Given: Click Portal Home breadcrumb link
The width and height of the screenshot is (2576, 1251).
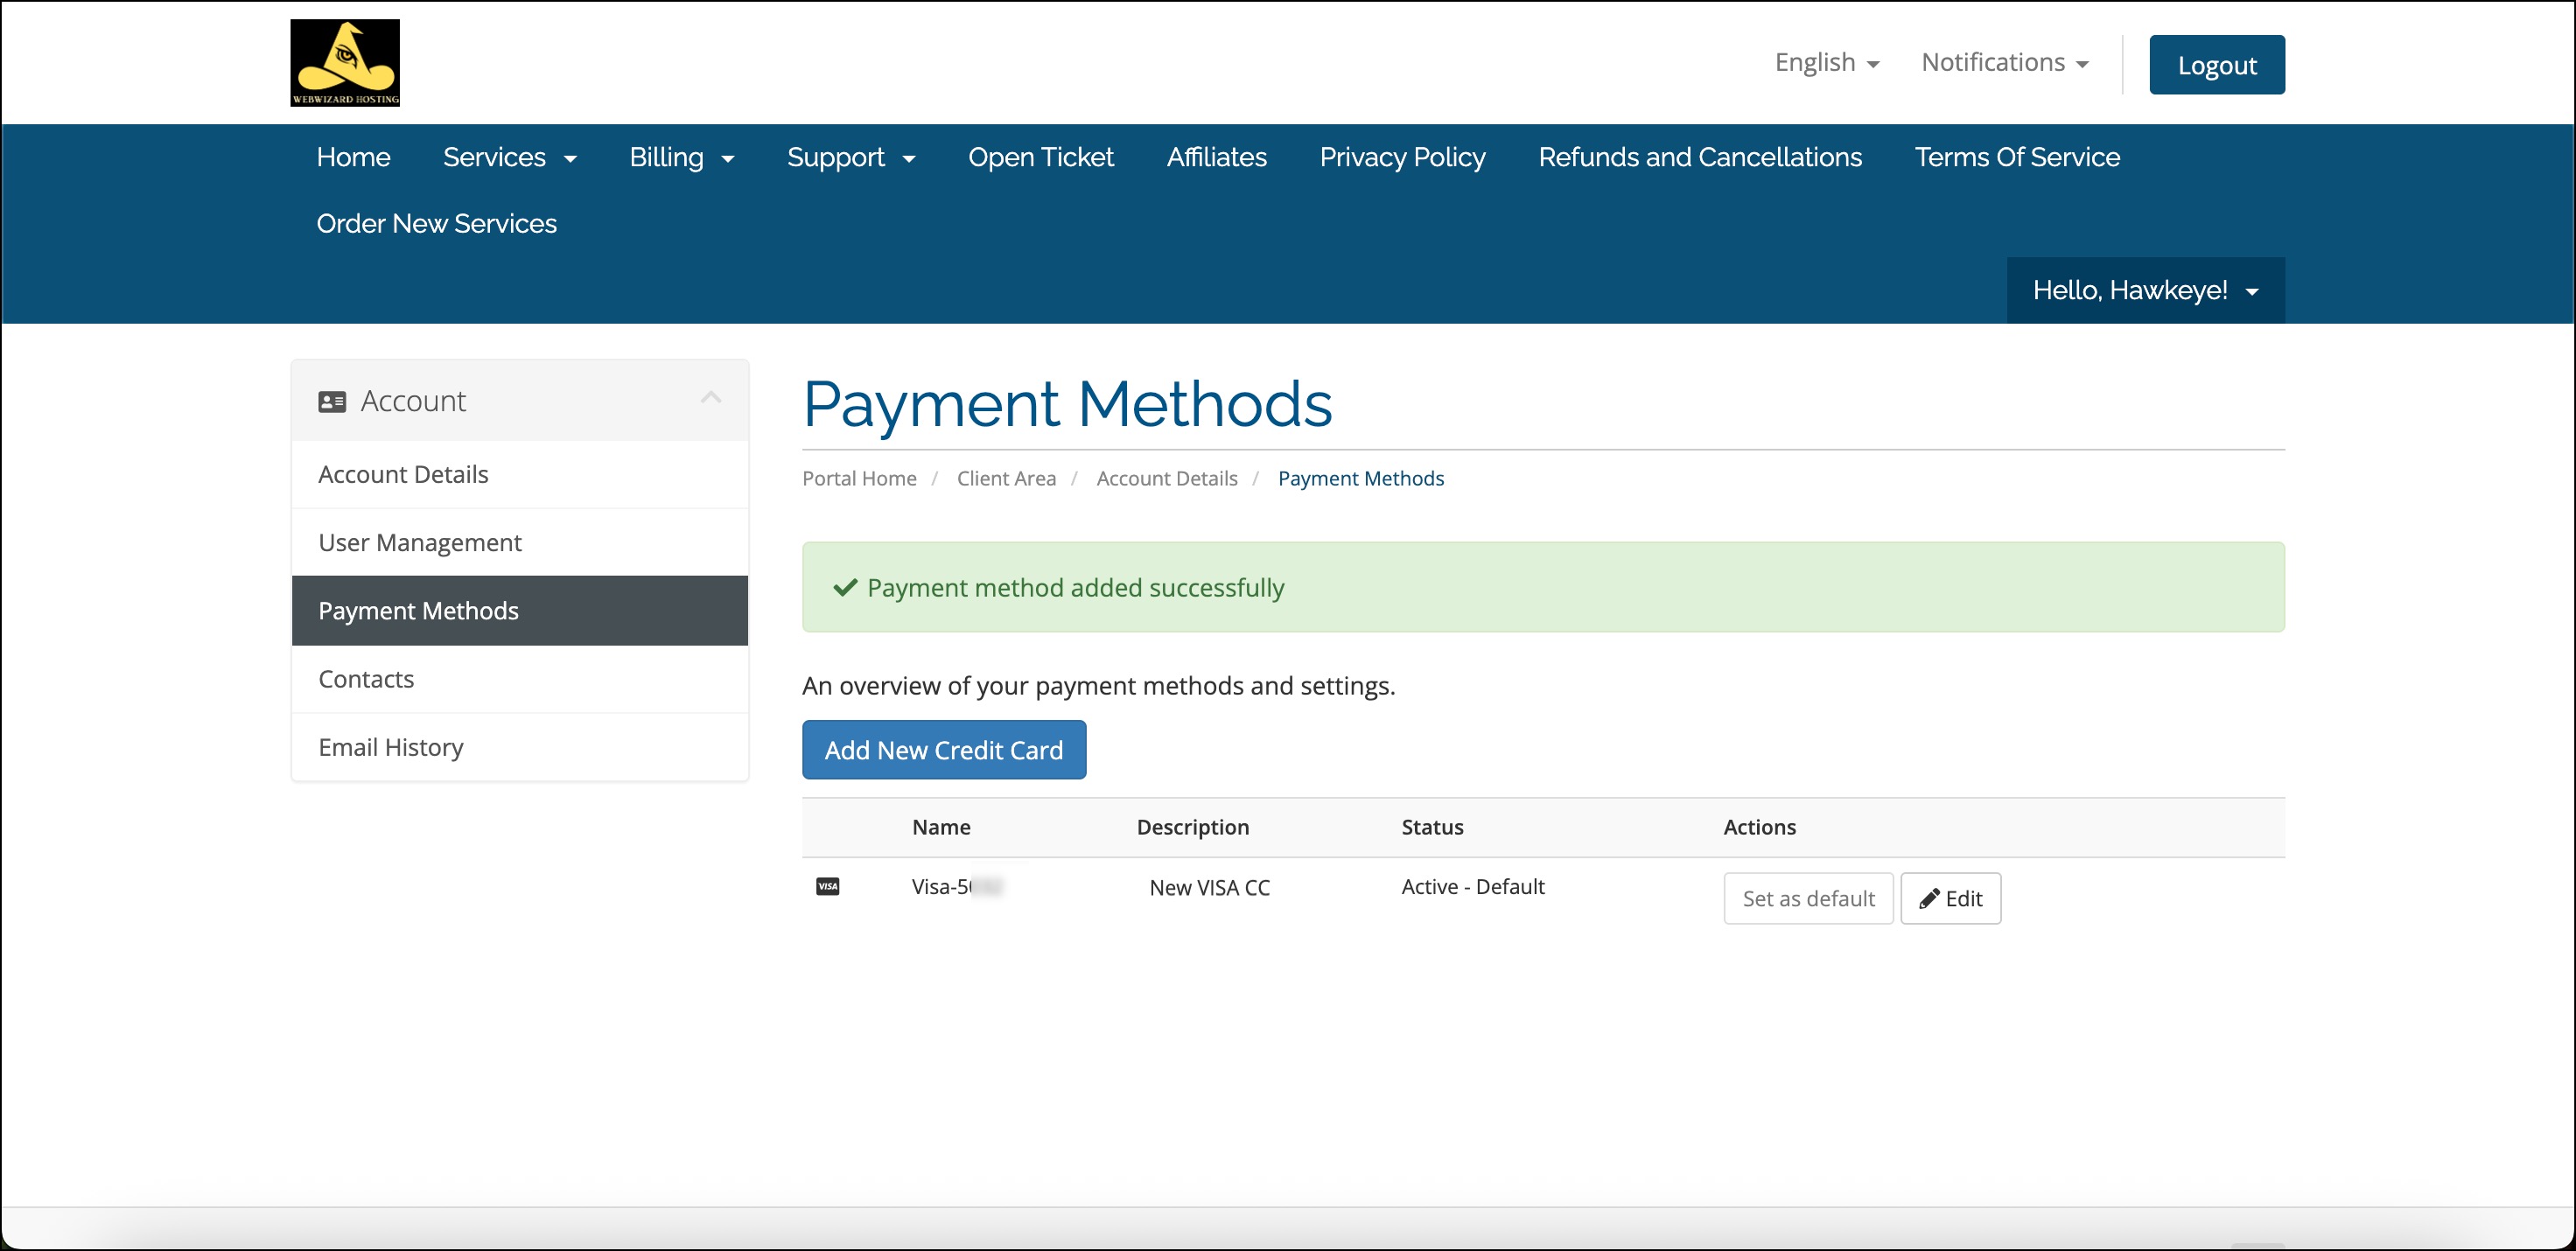Looking at the screenshot, I should pyautogui.click(x=859, y=478).
